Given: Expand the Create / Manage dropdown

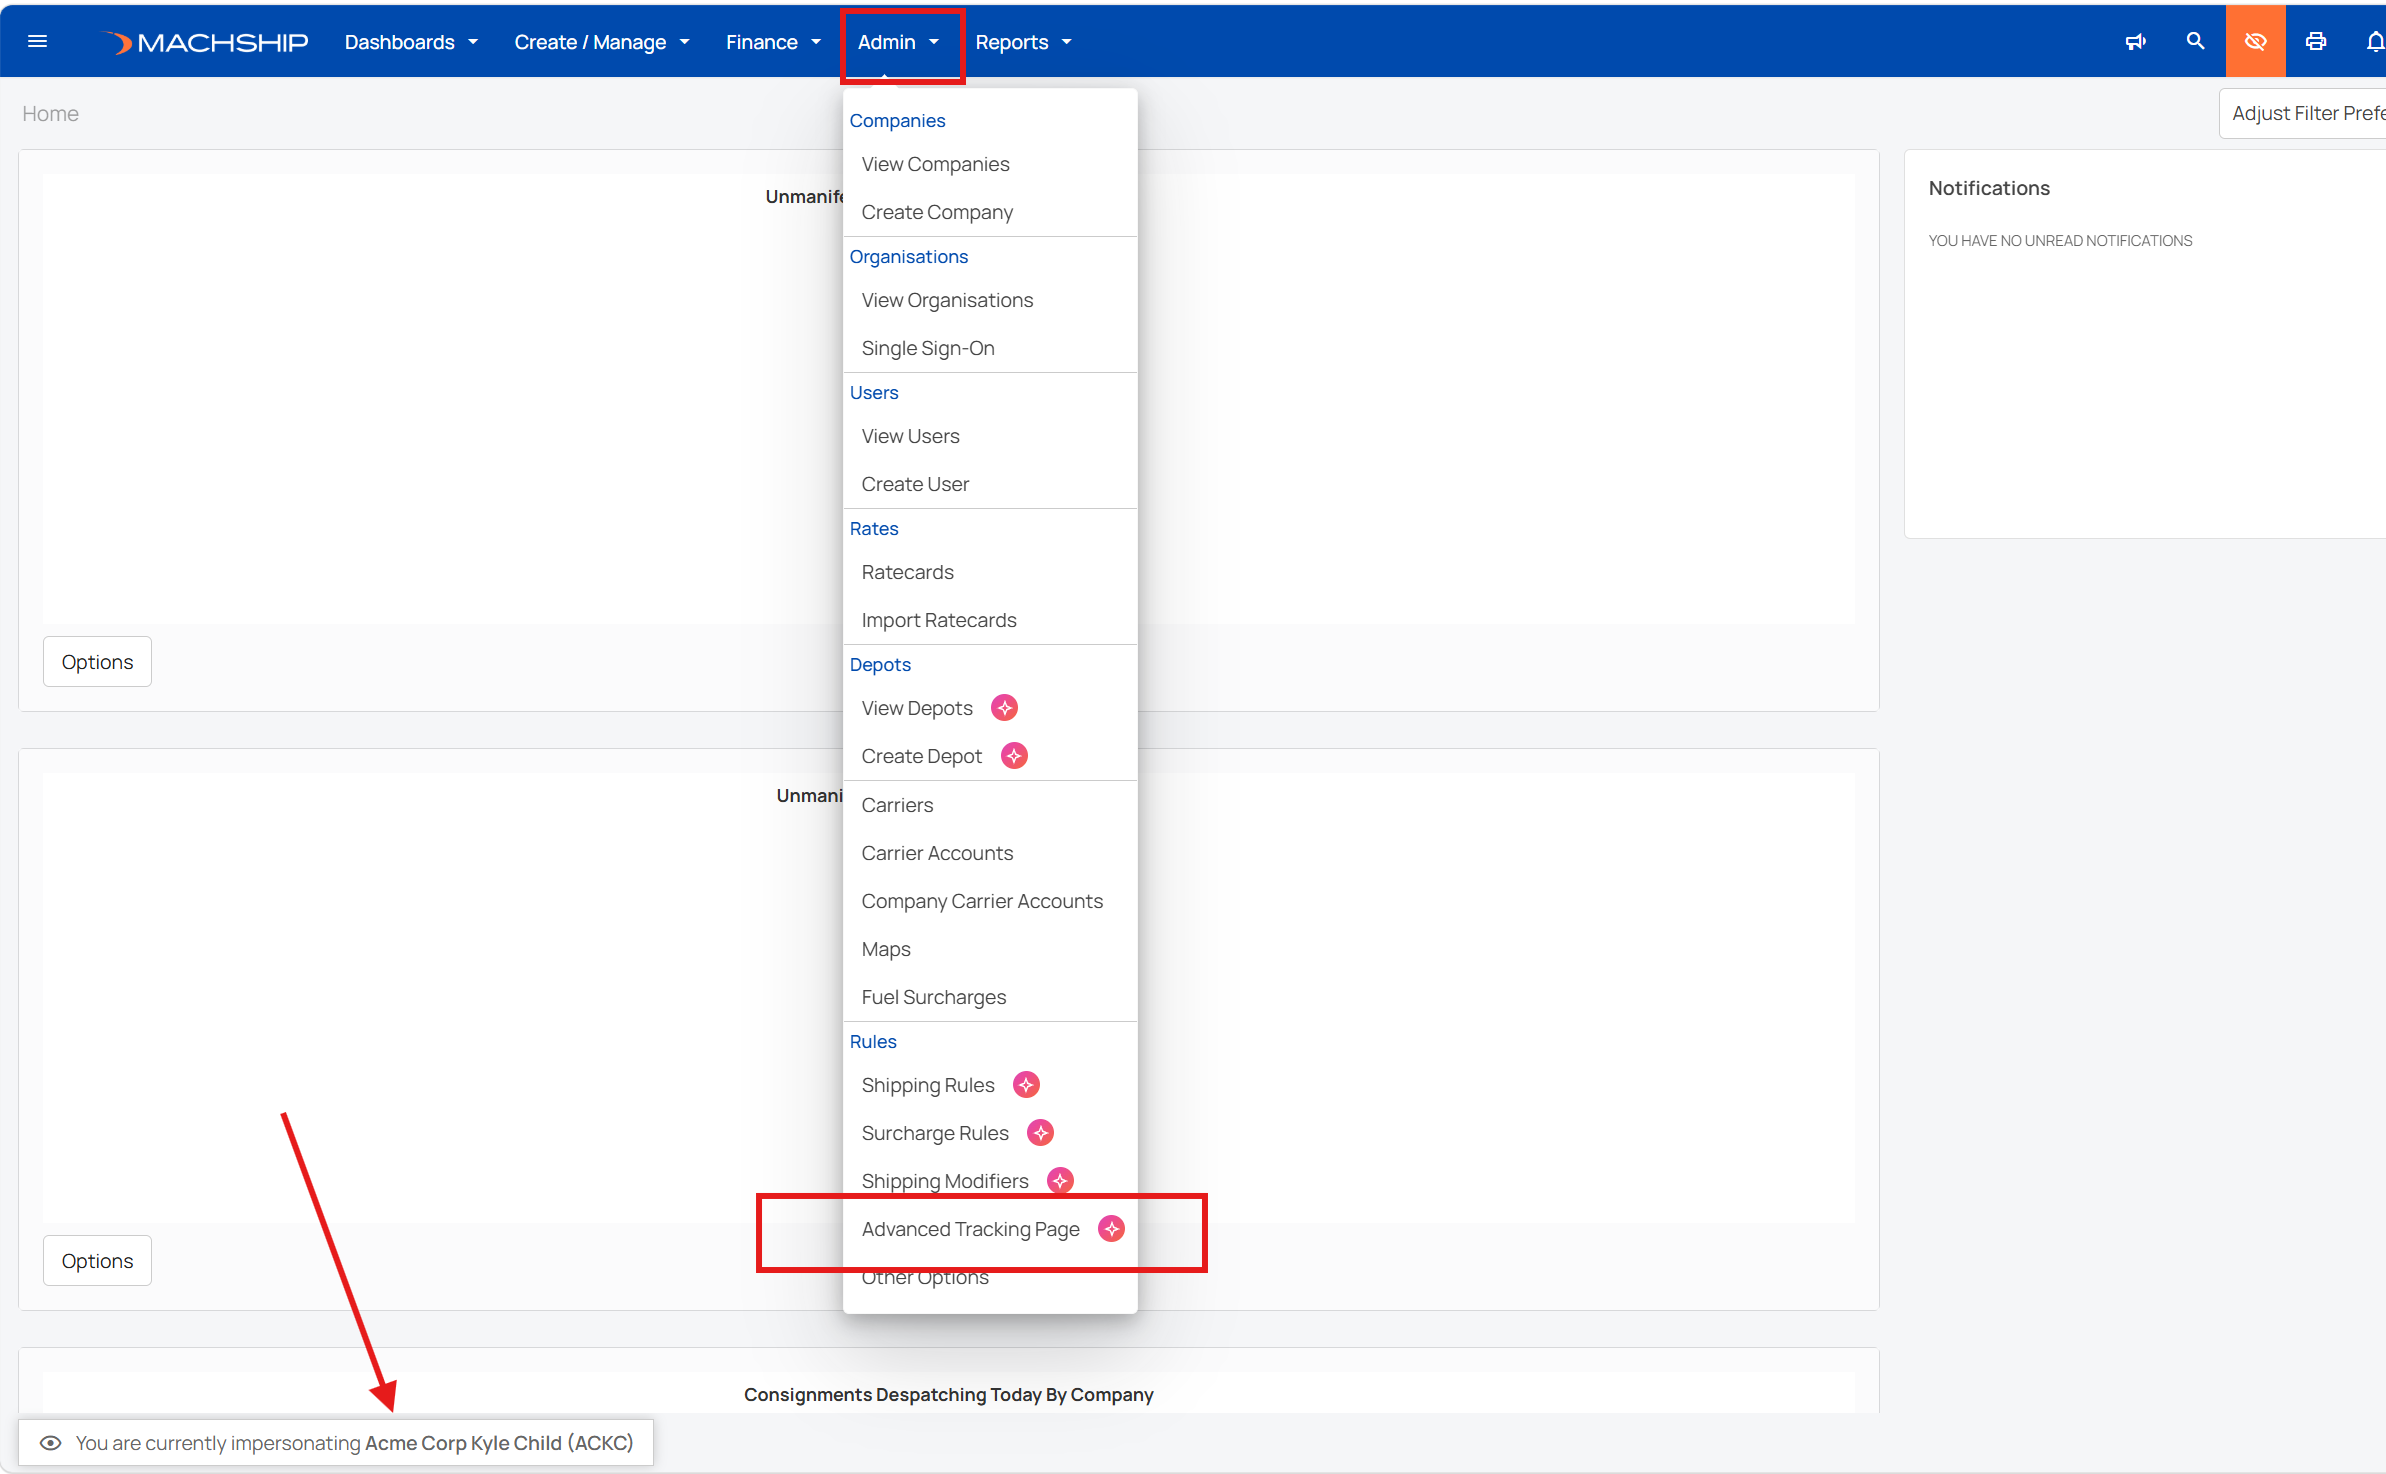Looking at the screenshot, I should click(602, 42).
